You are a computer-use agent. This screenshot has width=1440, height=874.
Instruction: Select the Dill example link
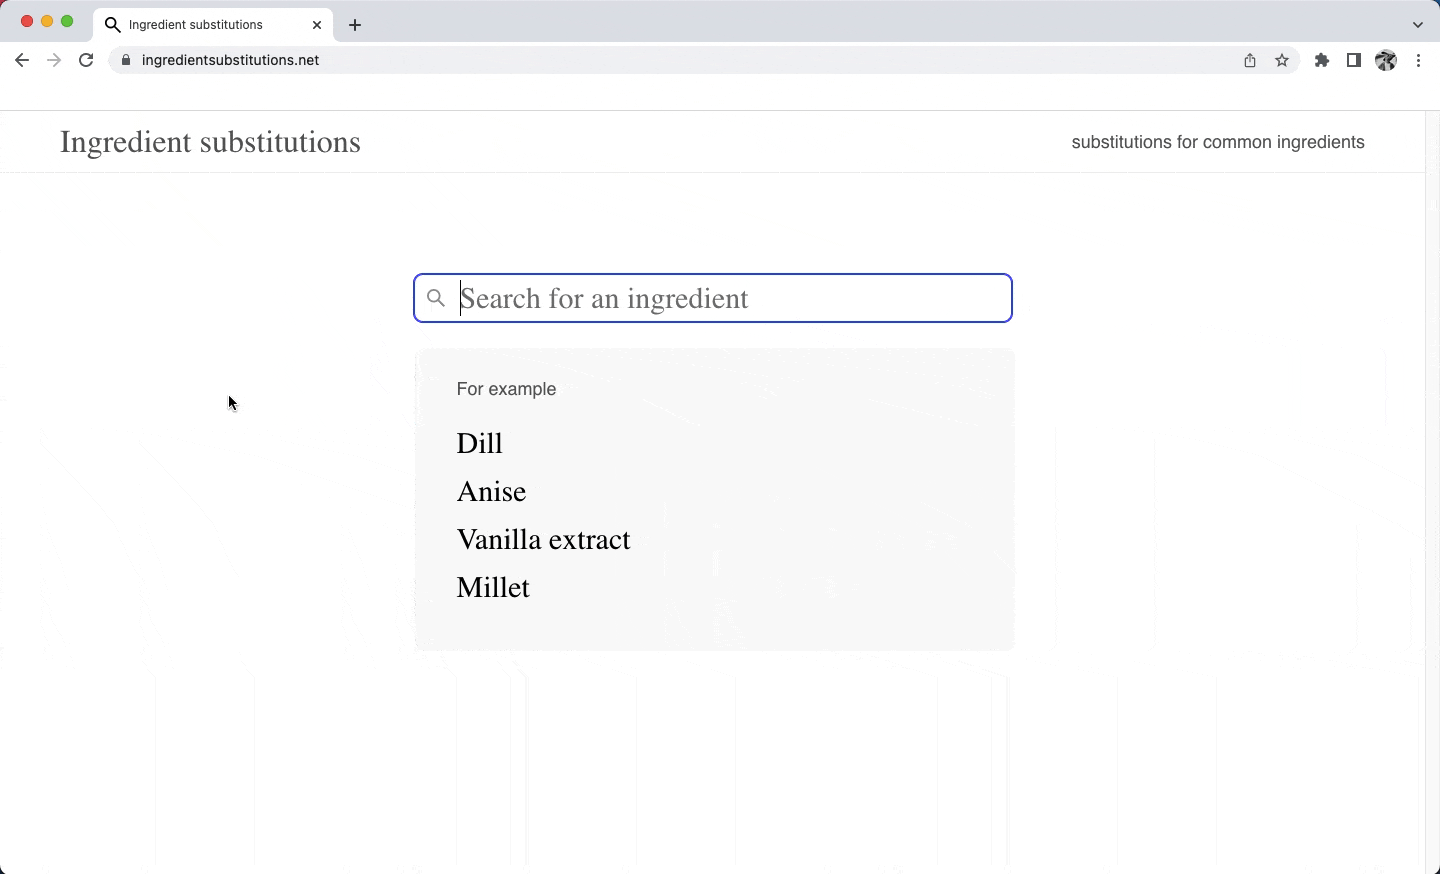pos(479,443)
